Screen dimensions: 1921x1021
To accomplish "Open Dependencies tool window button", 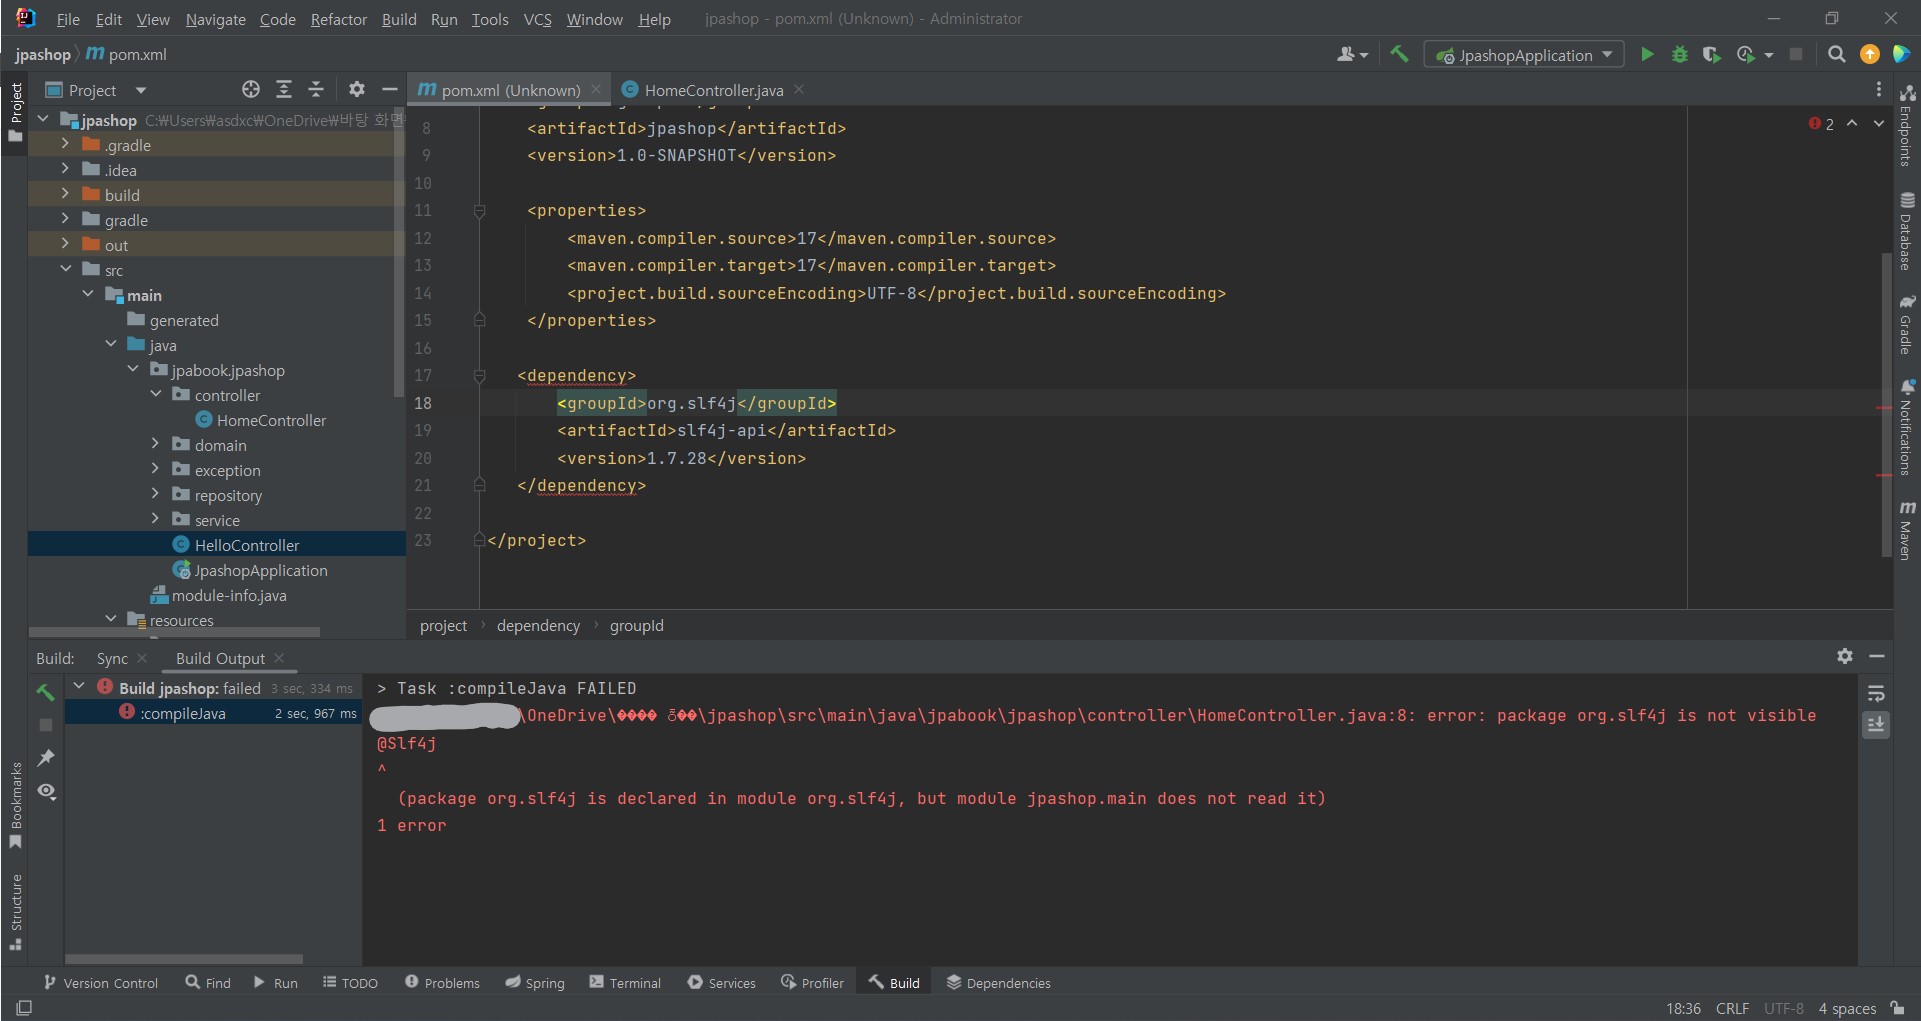I will click(x=998, y=983).
